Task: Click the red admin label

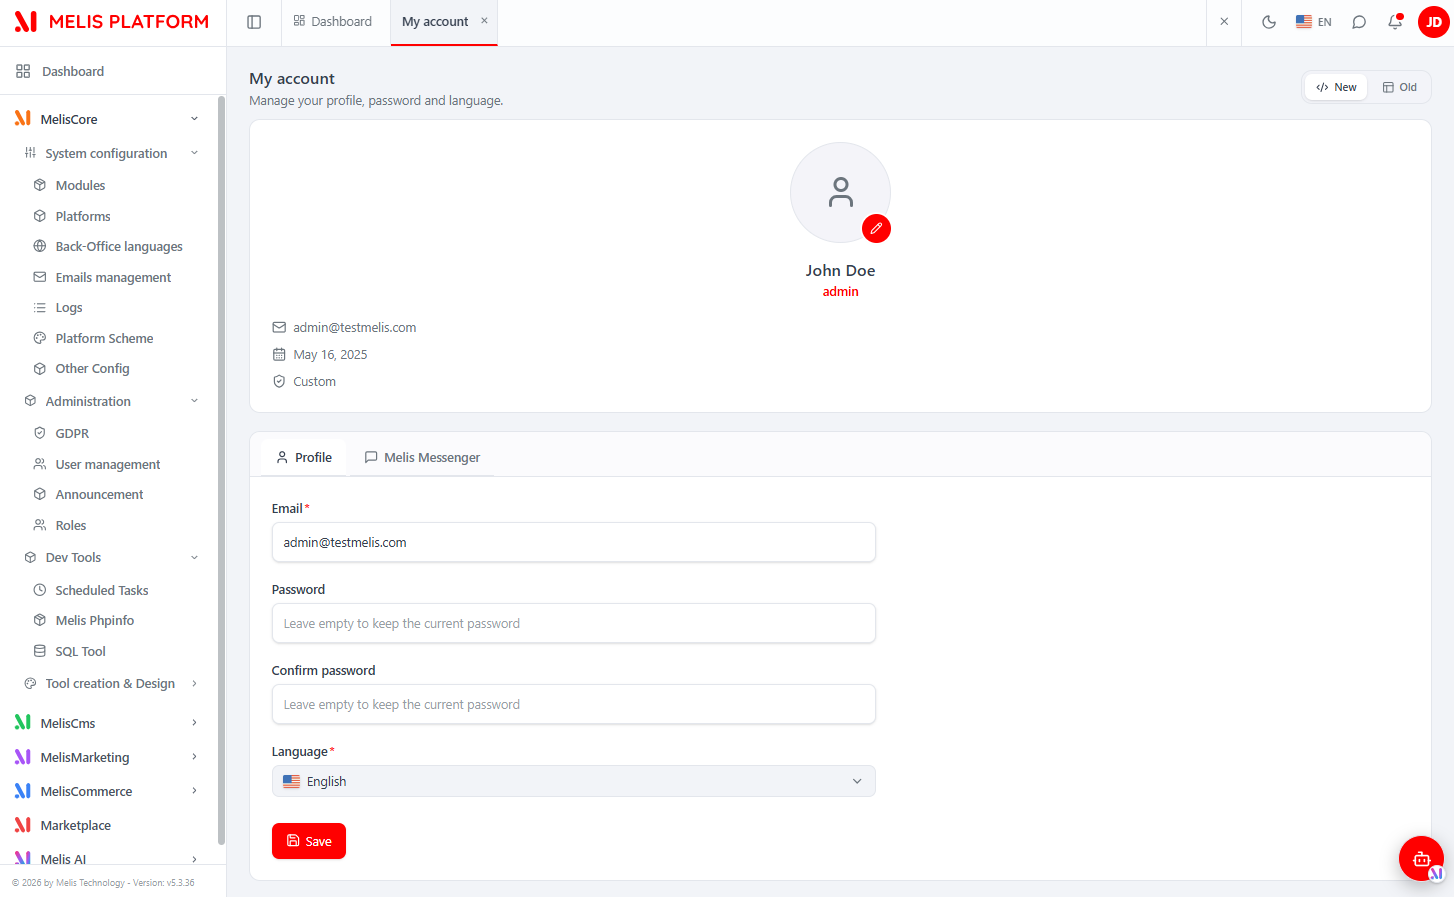Action: [x=840, y=292]
